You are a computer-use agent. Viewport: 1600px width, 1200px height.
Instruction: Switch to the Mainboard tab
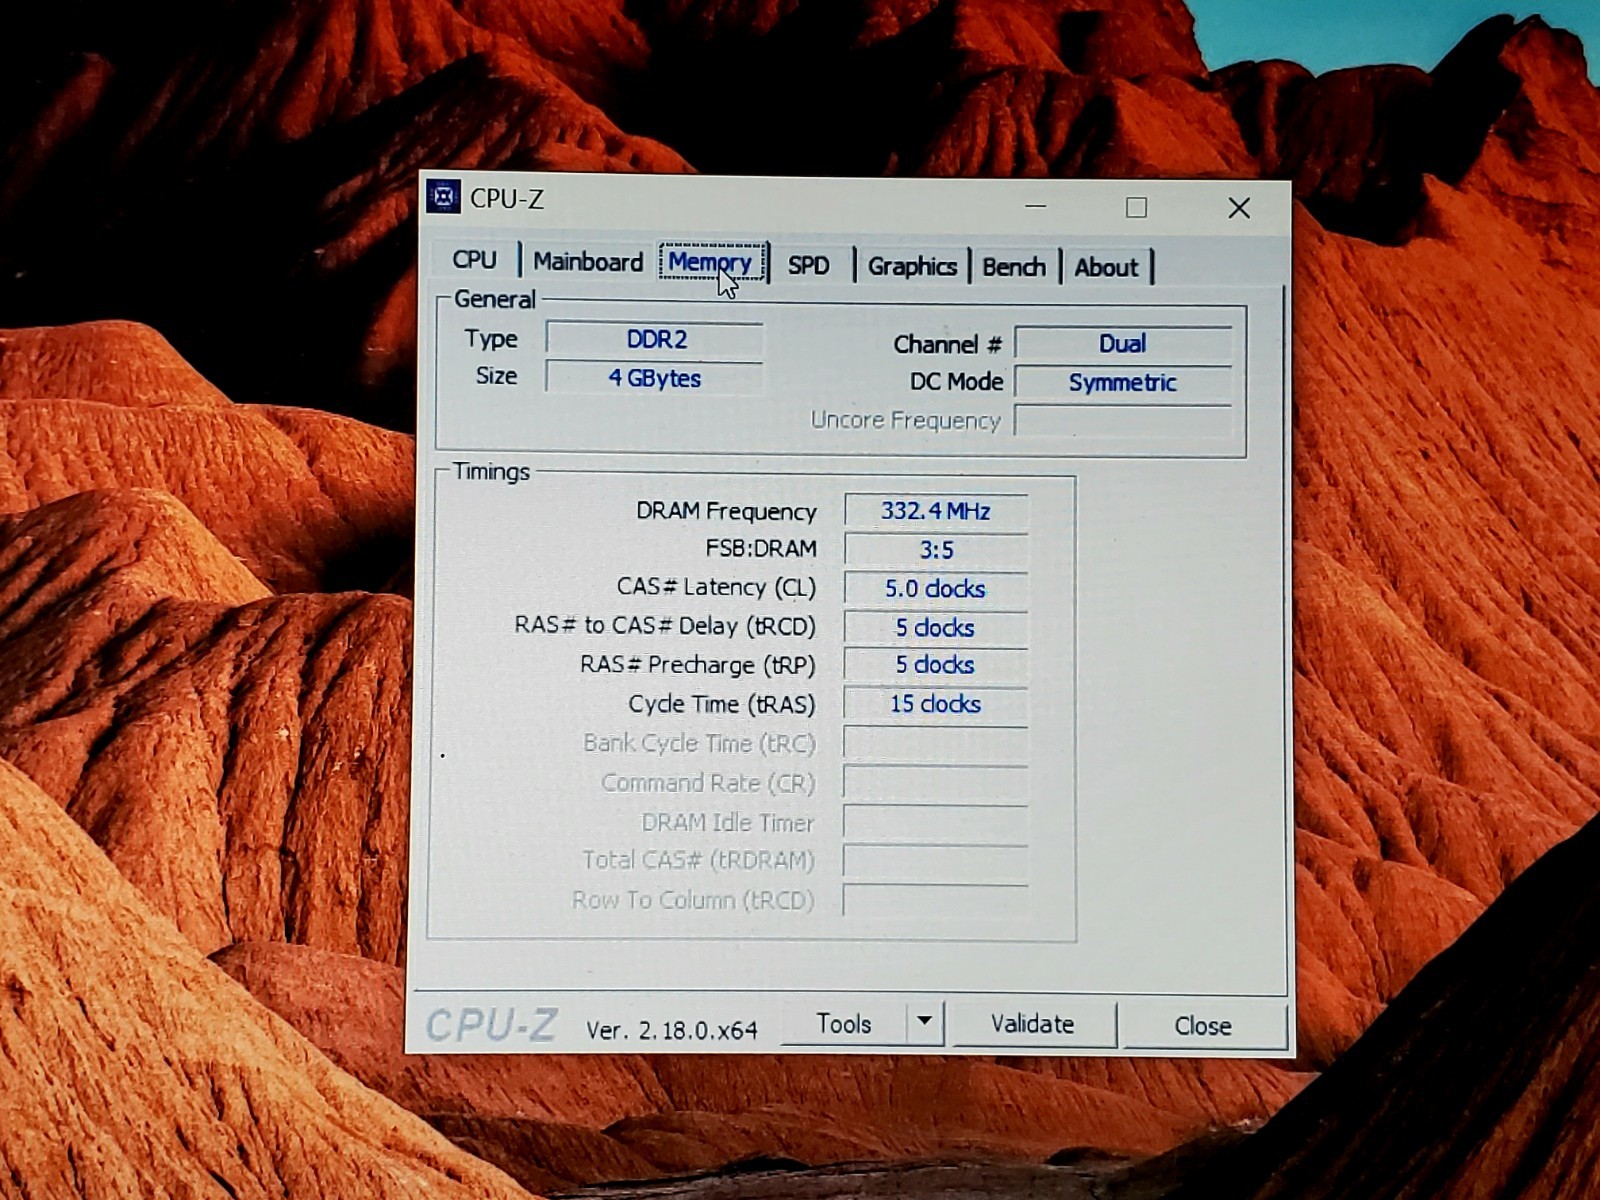tap(588, 262)
